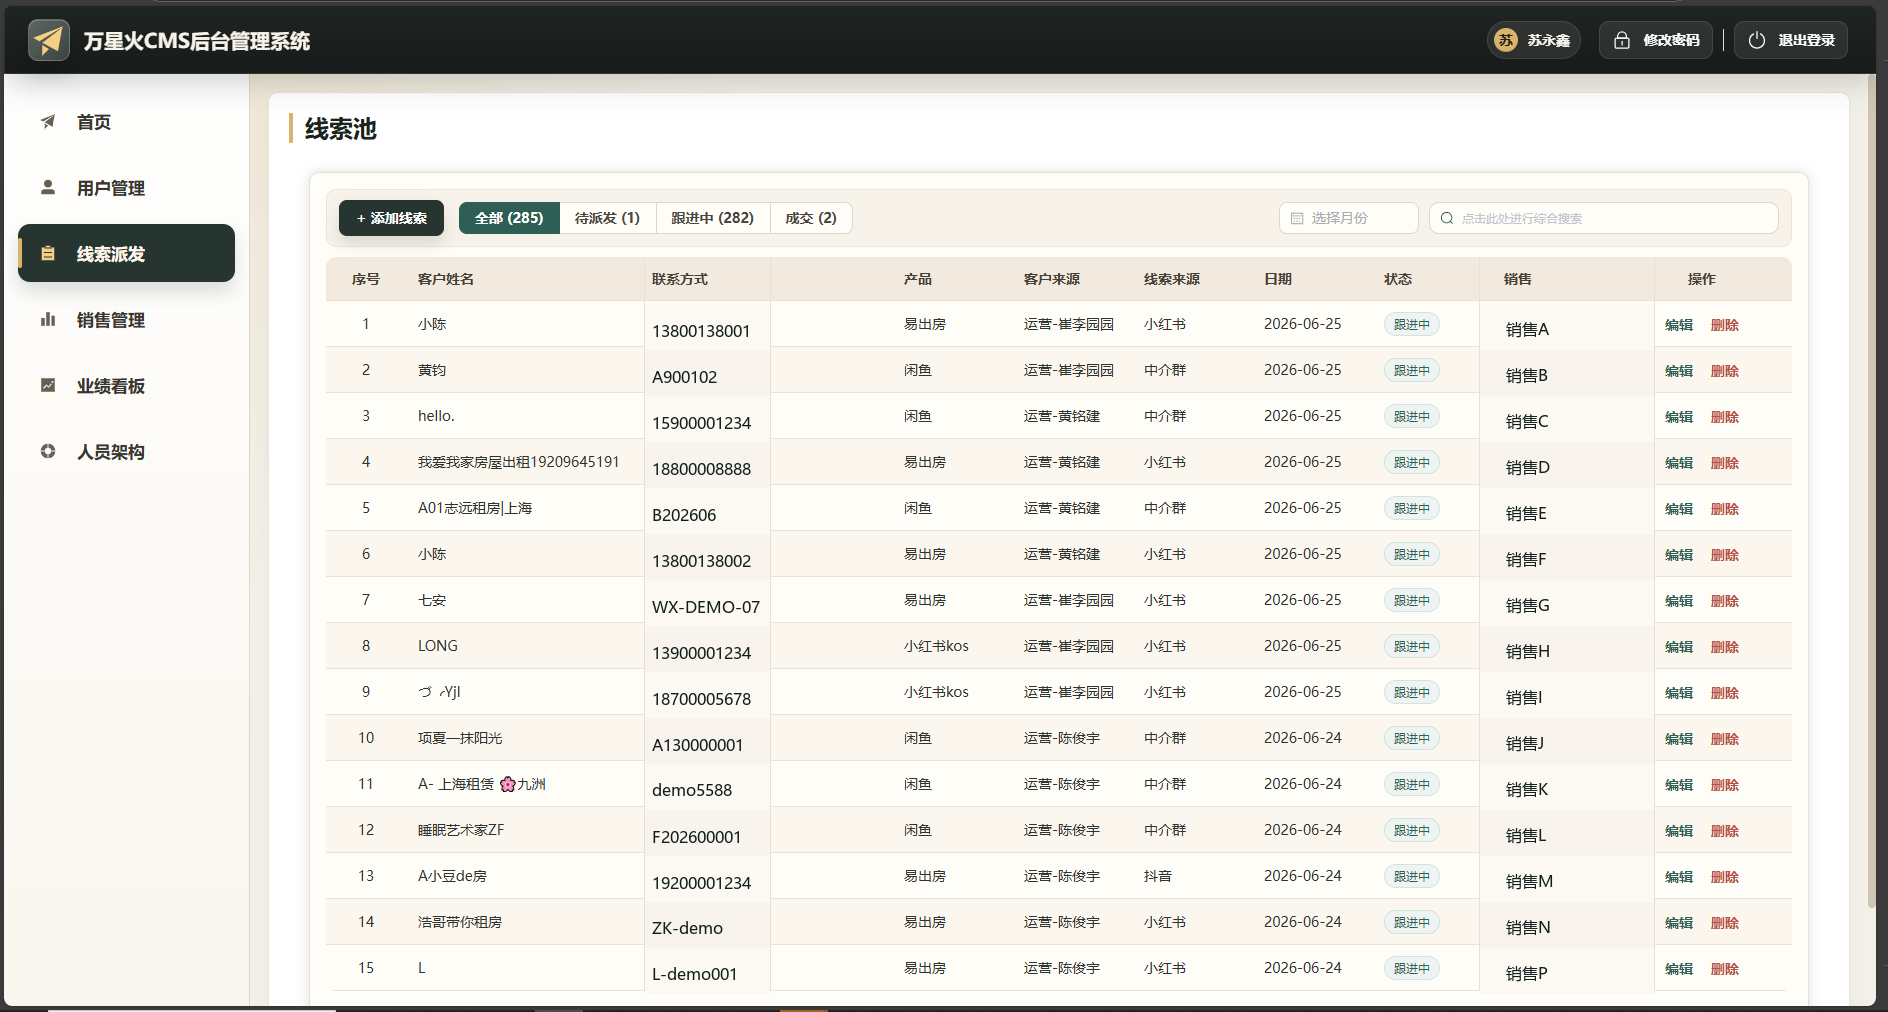Click the 线索来源 column header

(1172, 279)
